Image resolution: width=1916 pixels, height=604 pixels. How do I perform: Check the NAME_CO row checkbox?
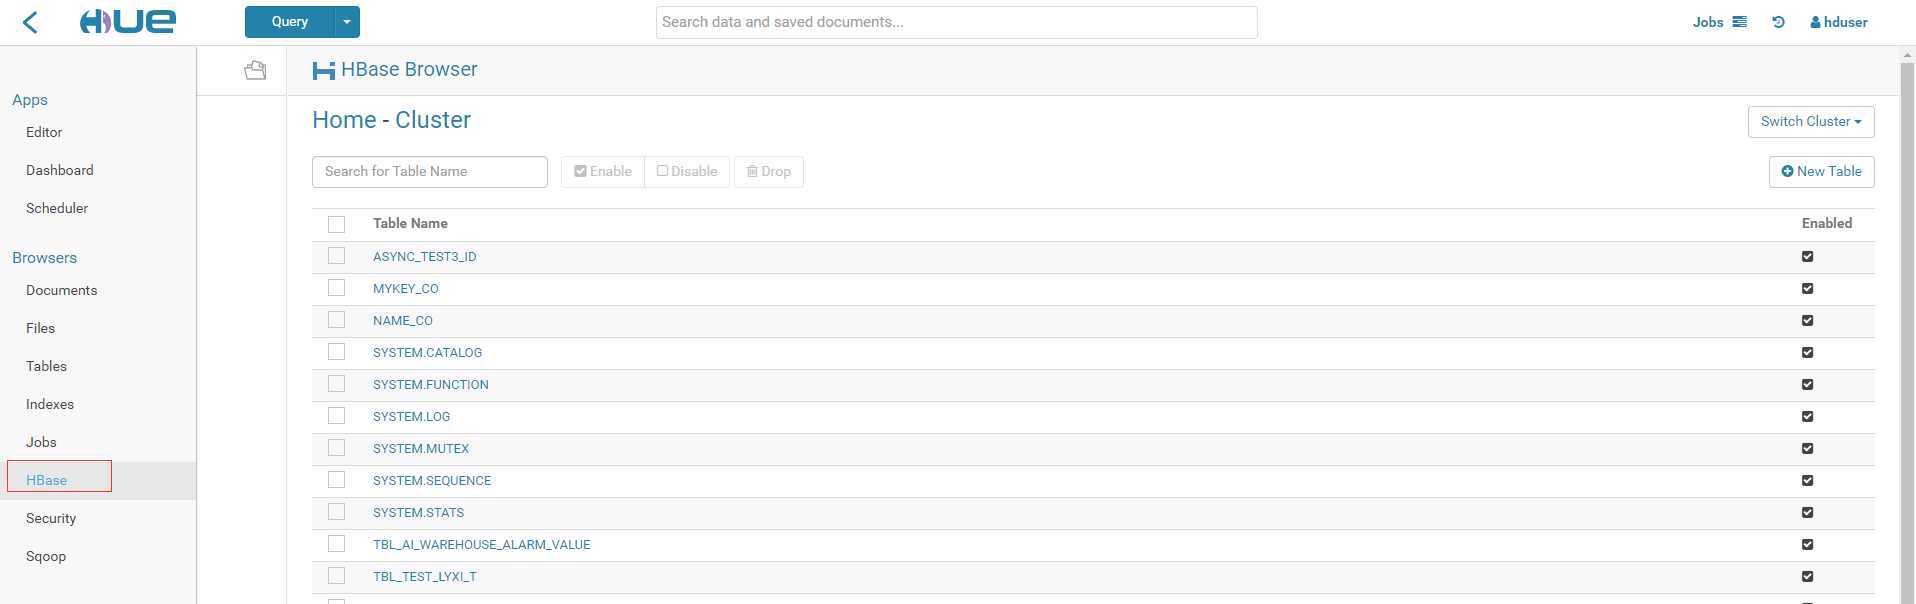[x=336, y=320]
